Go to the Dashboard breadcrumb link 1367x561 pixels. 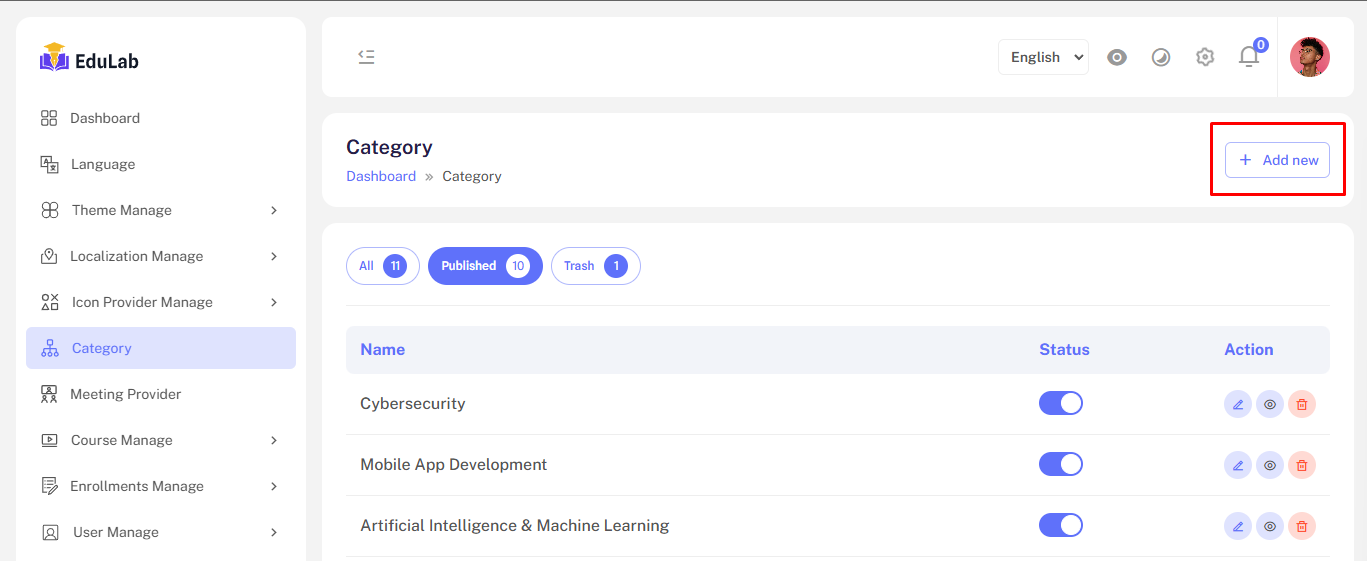coord(381,176)
